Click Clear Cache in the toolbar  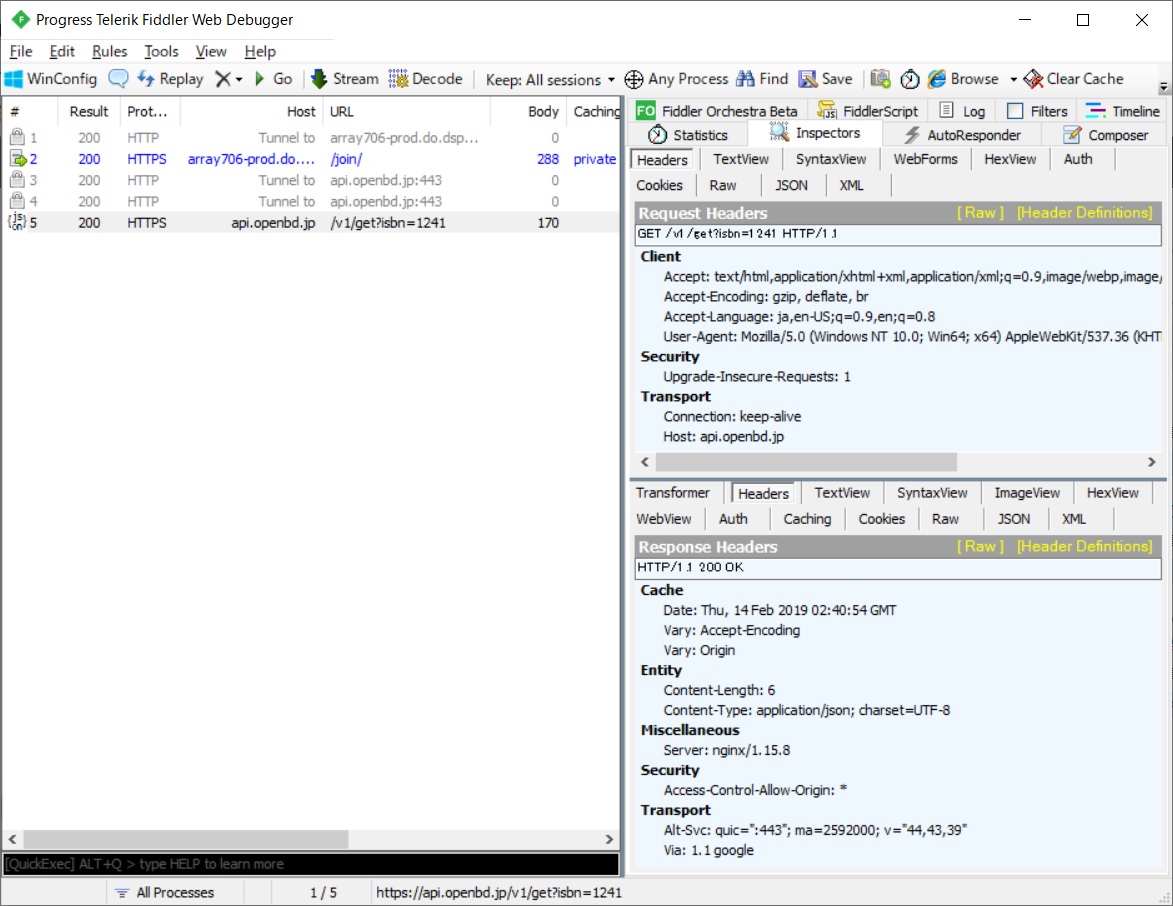click(1074, 79)
